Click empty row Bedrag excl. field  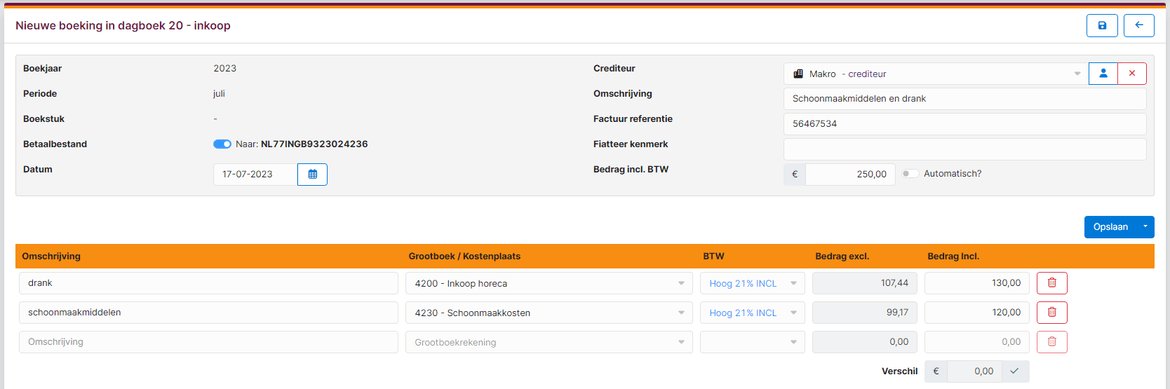(x=864, y=342)
